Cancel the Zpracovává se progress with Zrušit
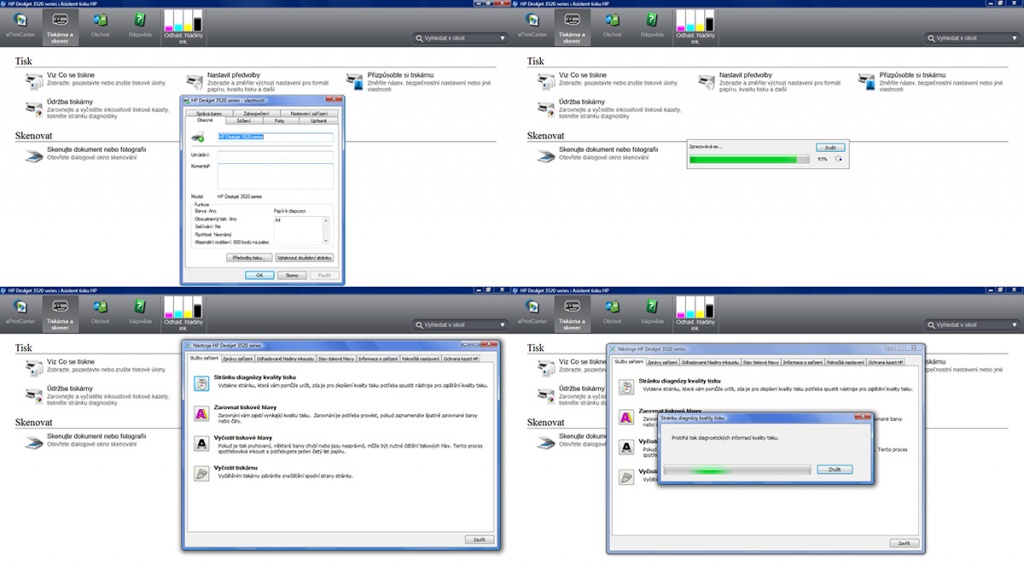This screenshot has width=1024, height=567. (830, 148)
